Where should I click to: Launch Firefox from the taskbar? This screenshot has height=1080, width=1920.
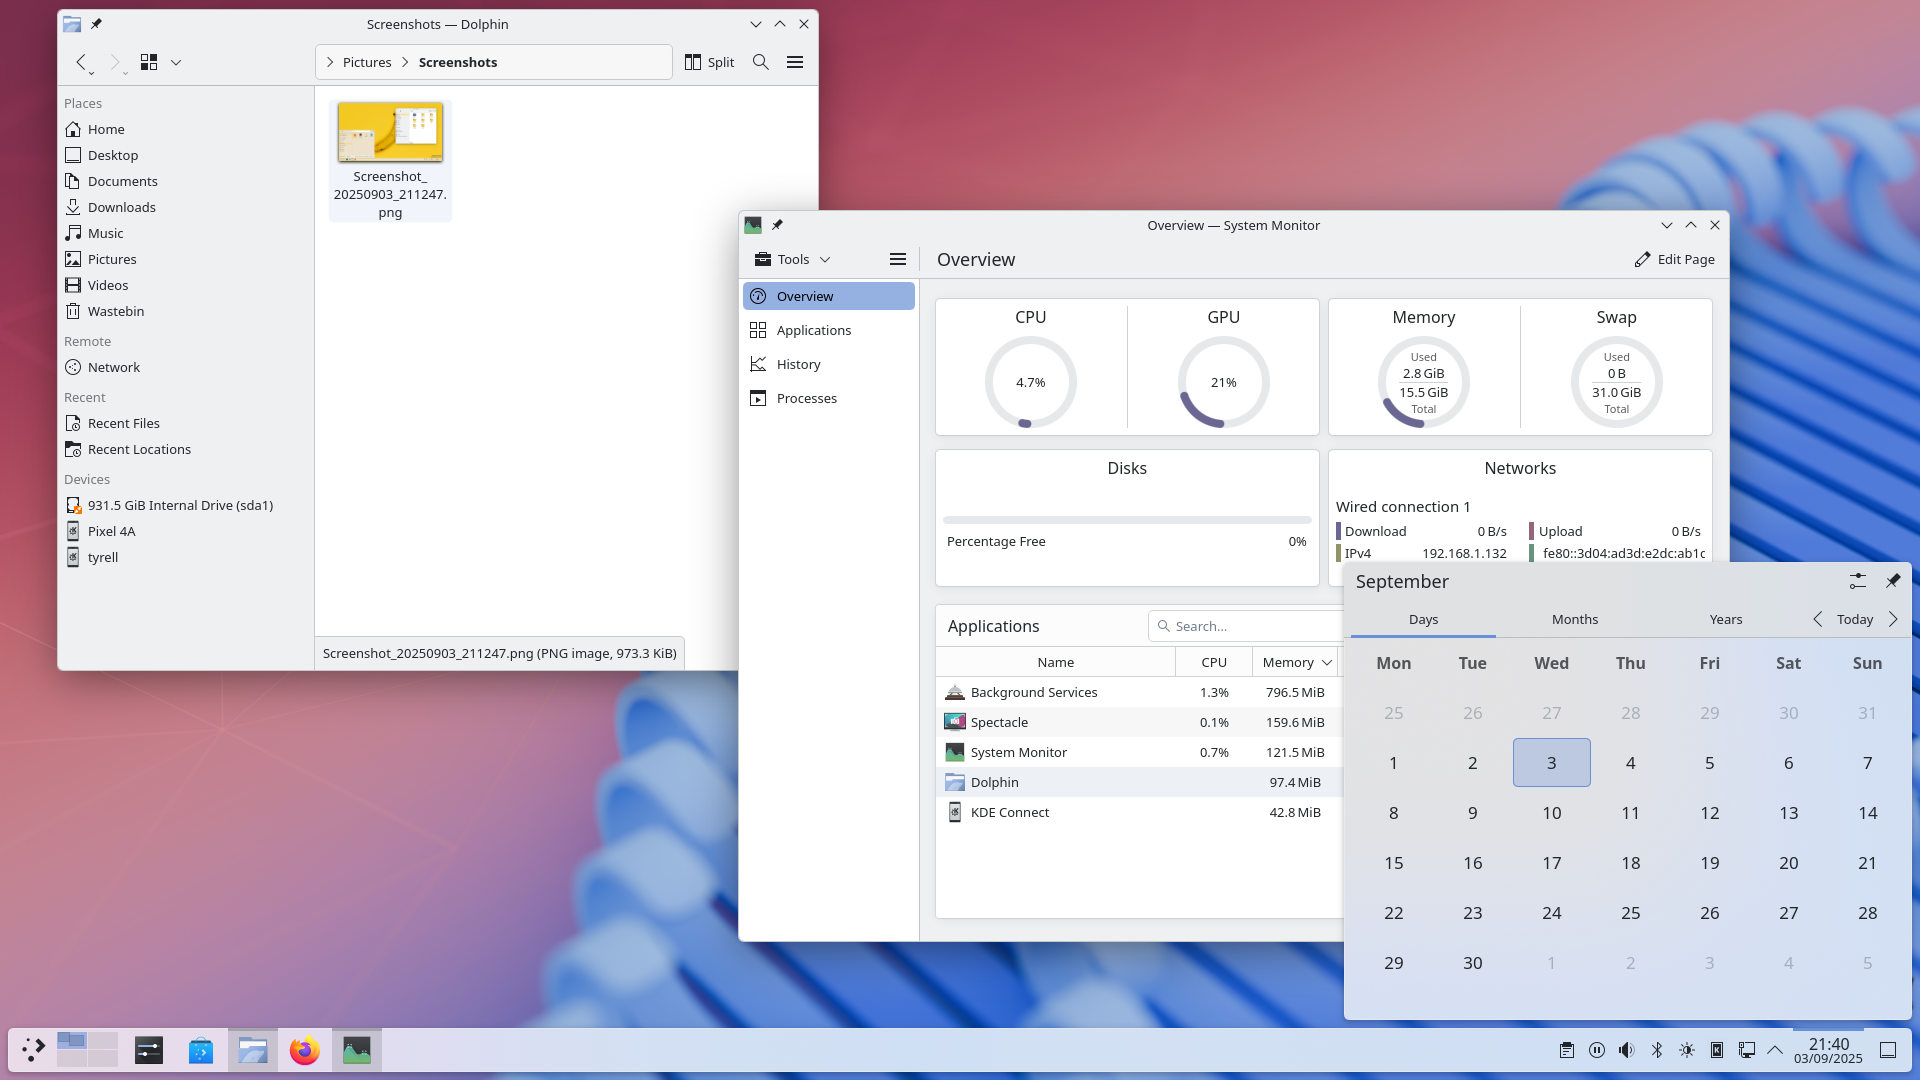304,1050
